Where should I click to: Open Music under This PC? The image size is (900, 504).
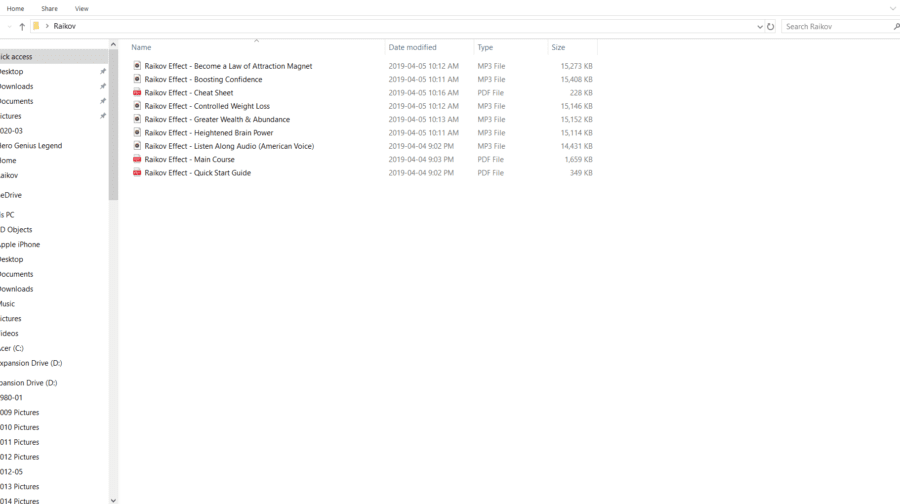(7, 304)
